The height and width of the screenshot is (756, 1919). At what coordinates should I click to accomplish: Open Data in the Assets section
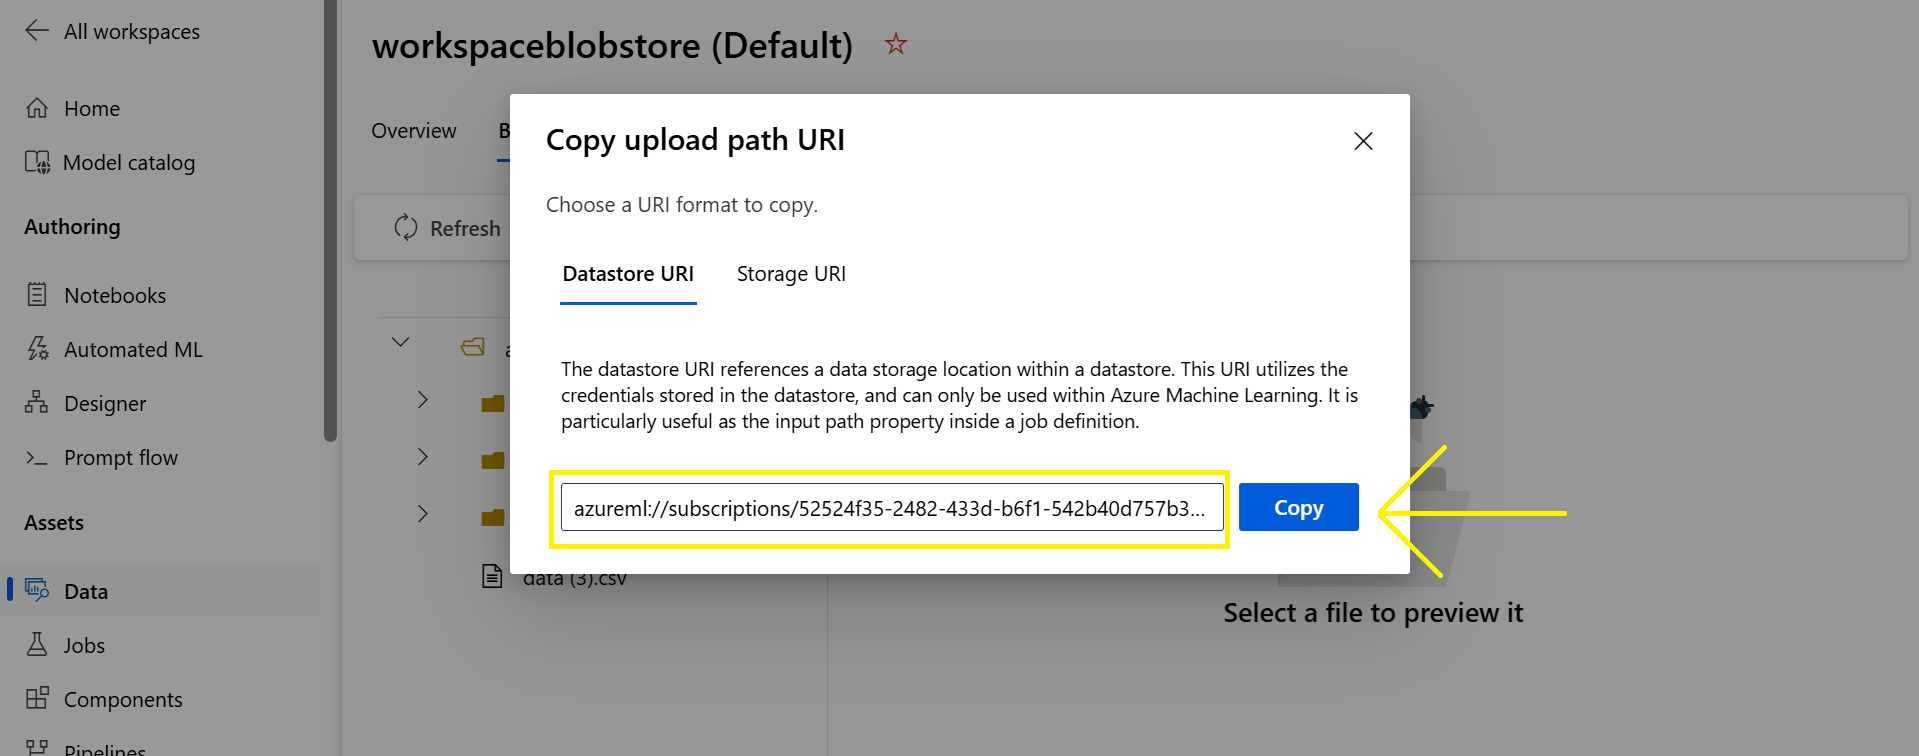coord(86,591)
